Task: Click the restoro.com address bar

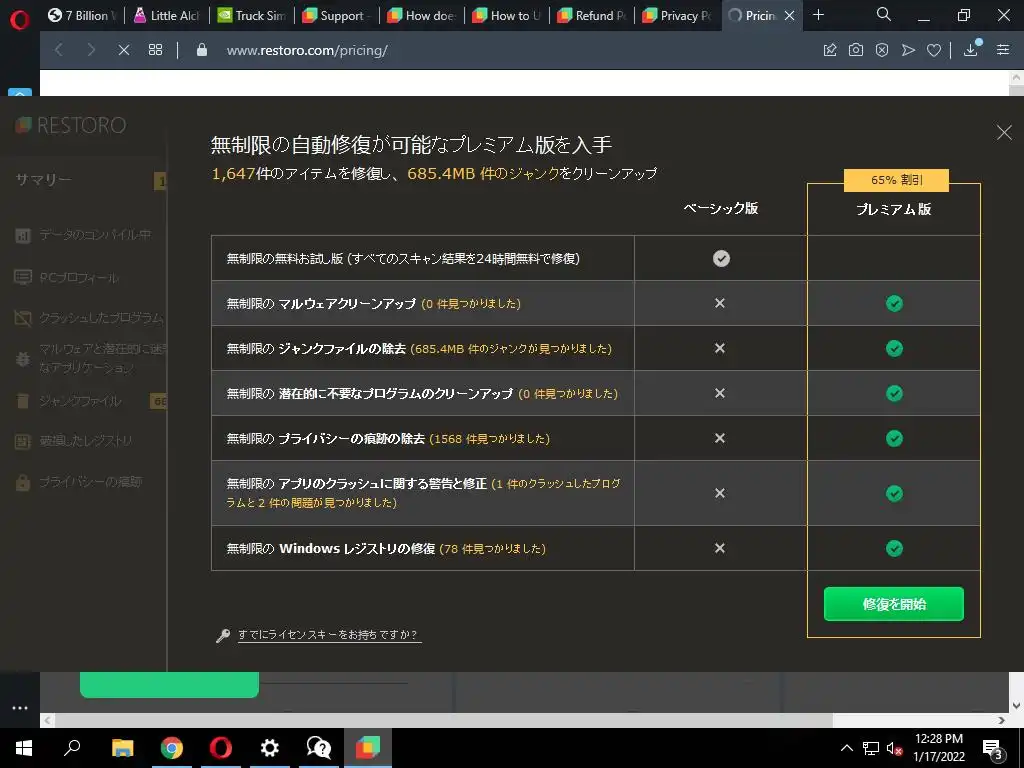Action: [x=307, y=50]
